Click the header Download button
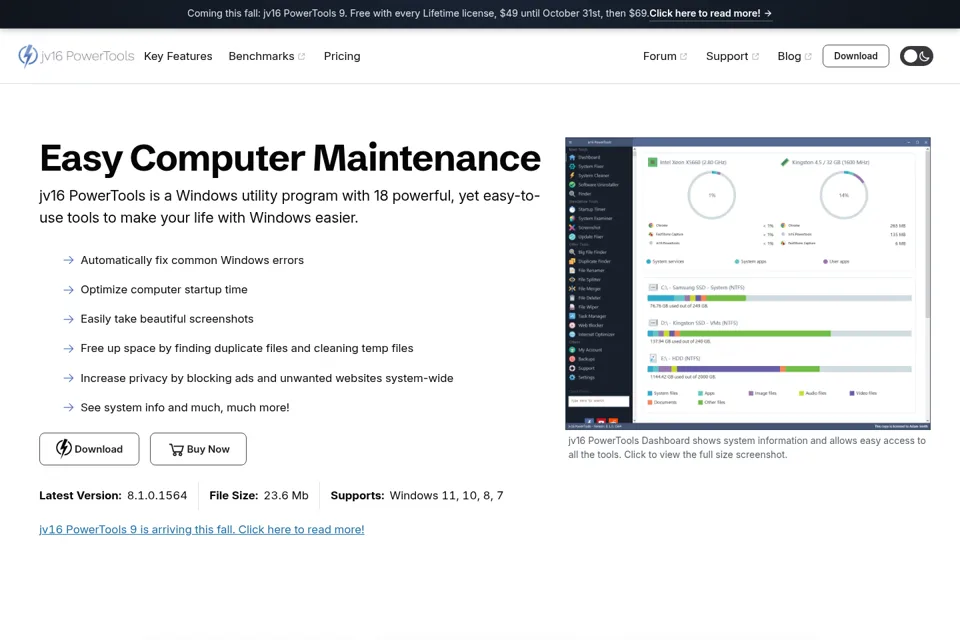 [x=855, y=56]
